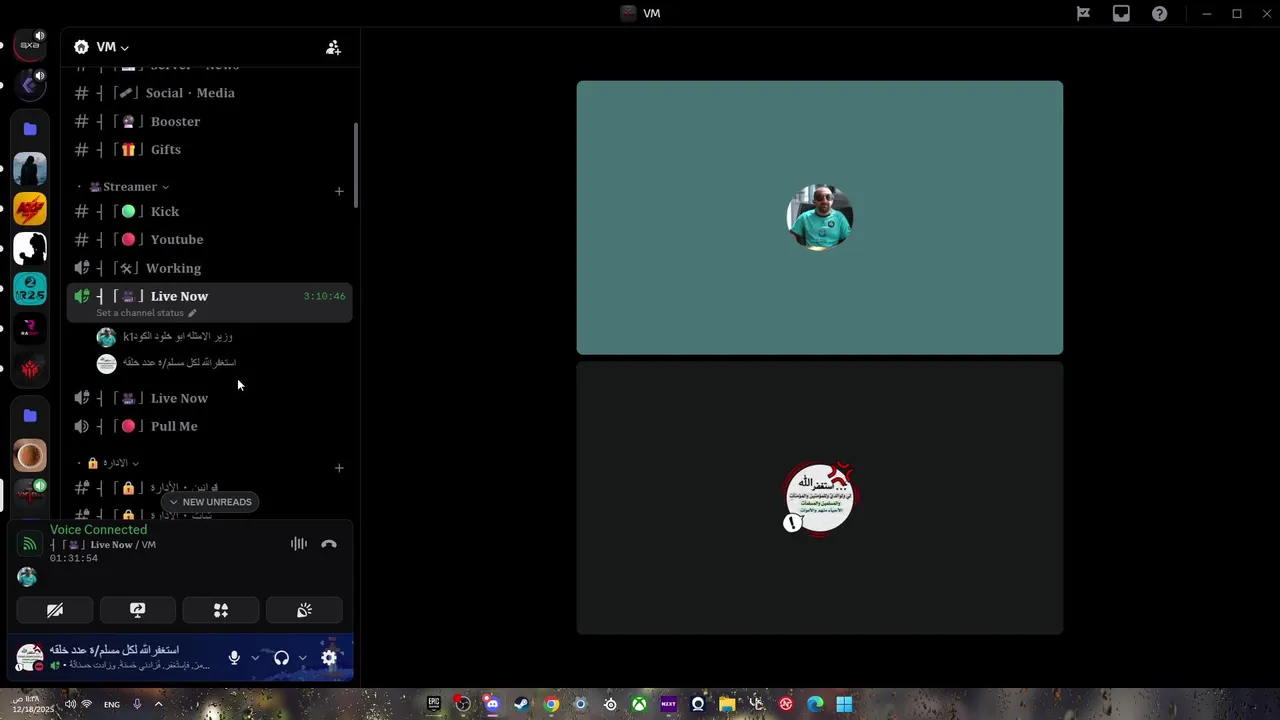1280x720 pixels.
Task: Deafen with the headphones icon
Action: 281,657
